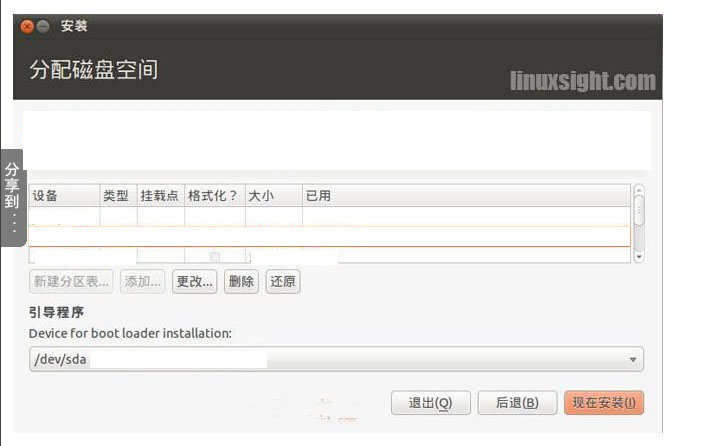Select the 类型 column header

tap(118, 196)
